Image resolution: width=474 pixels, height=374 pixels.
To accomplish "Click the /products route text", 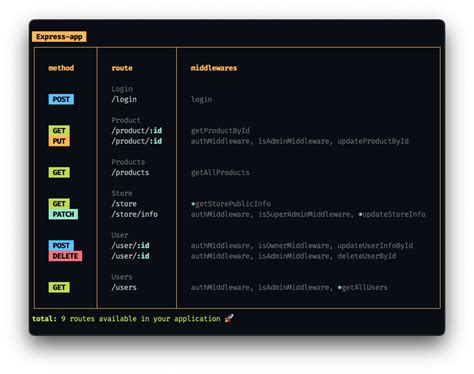I will (x=130, y=172).
